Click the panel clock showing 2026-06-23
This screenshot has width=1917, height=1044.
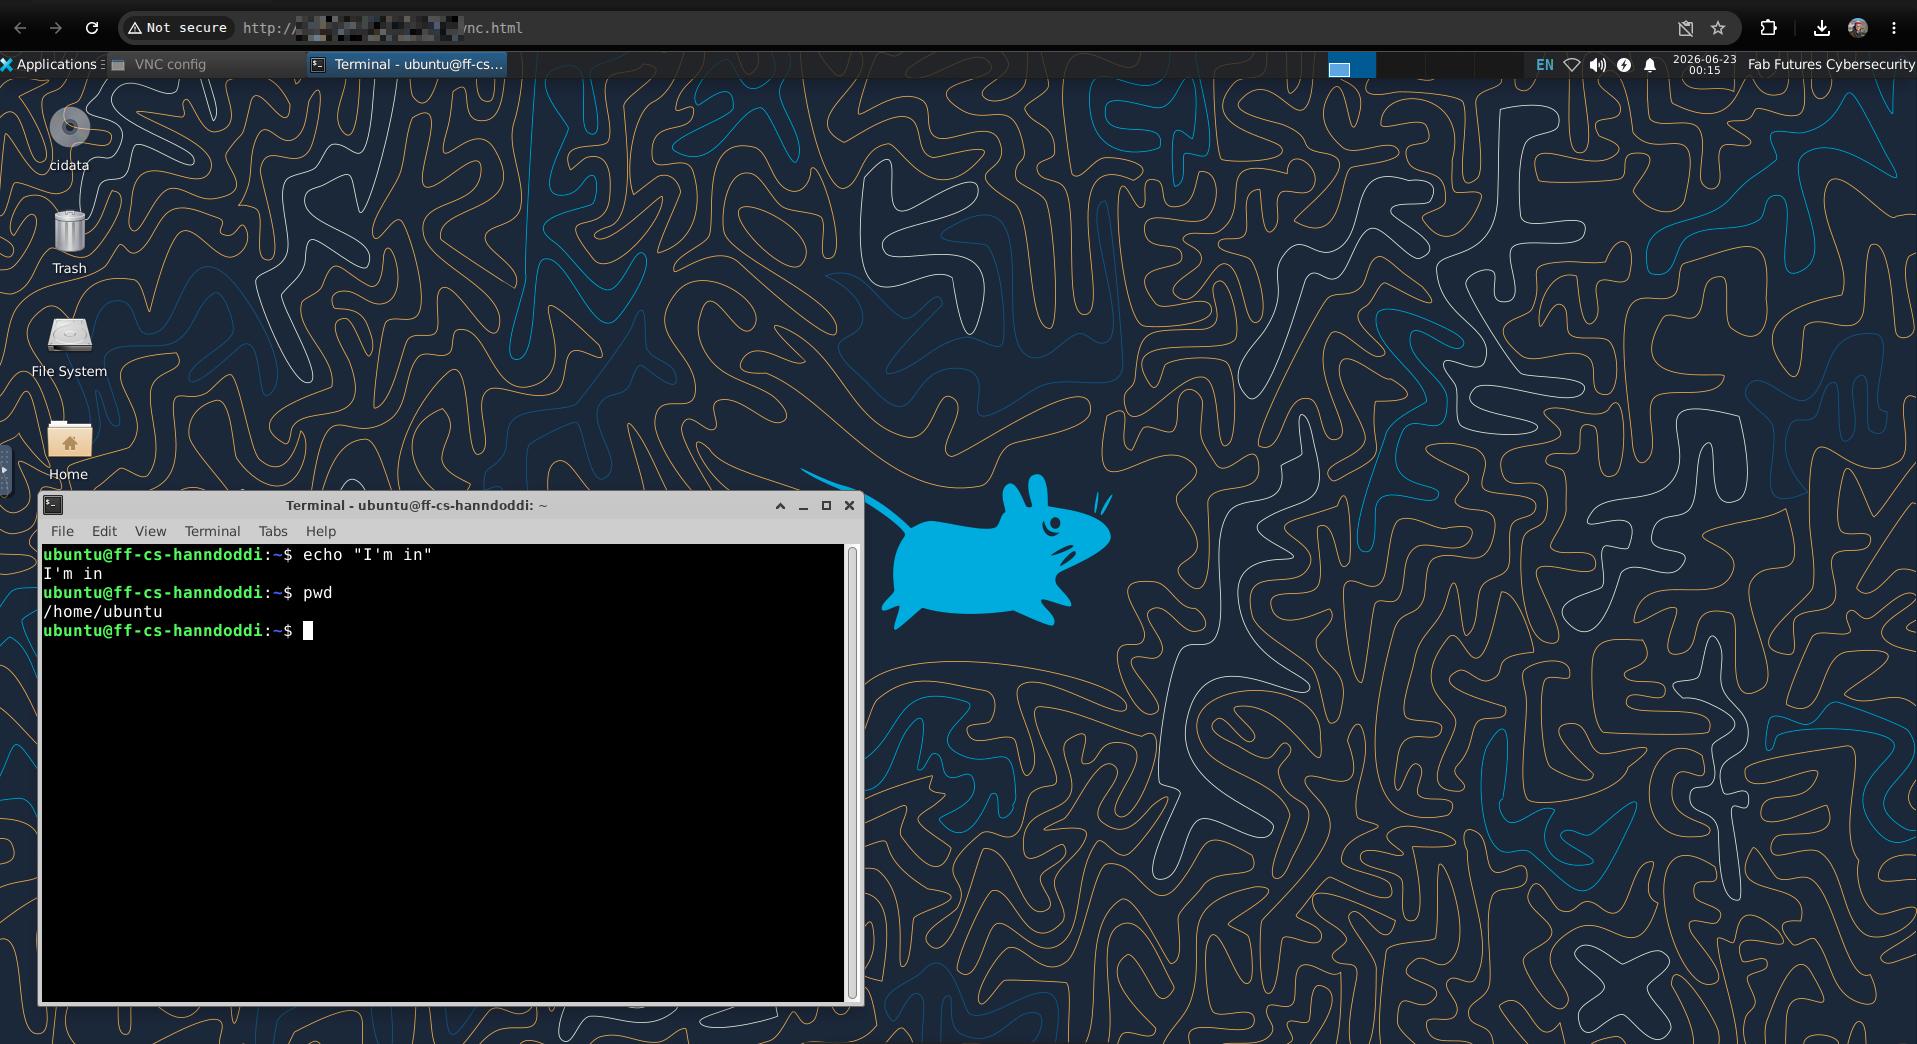(1704, 65)
